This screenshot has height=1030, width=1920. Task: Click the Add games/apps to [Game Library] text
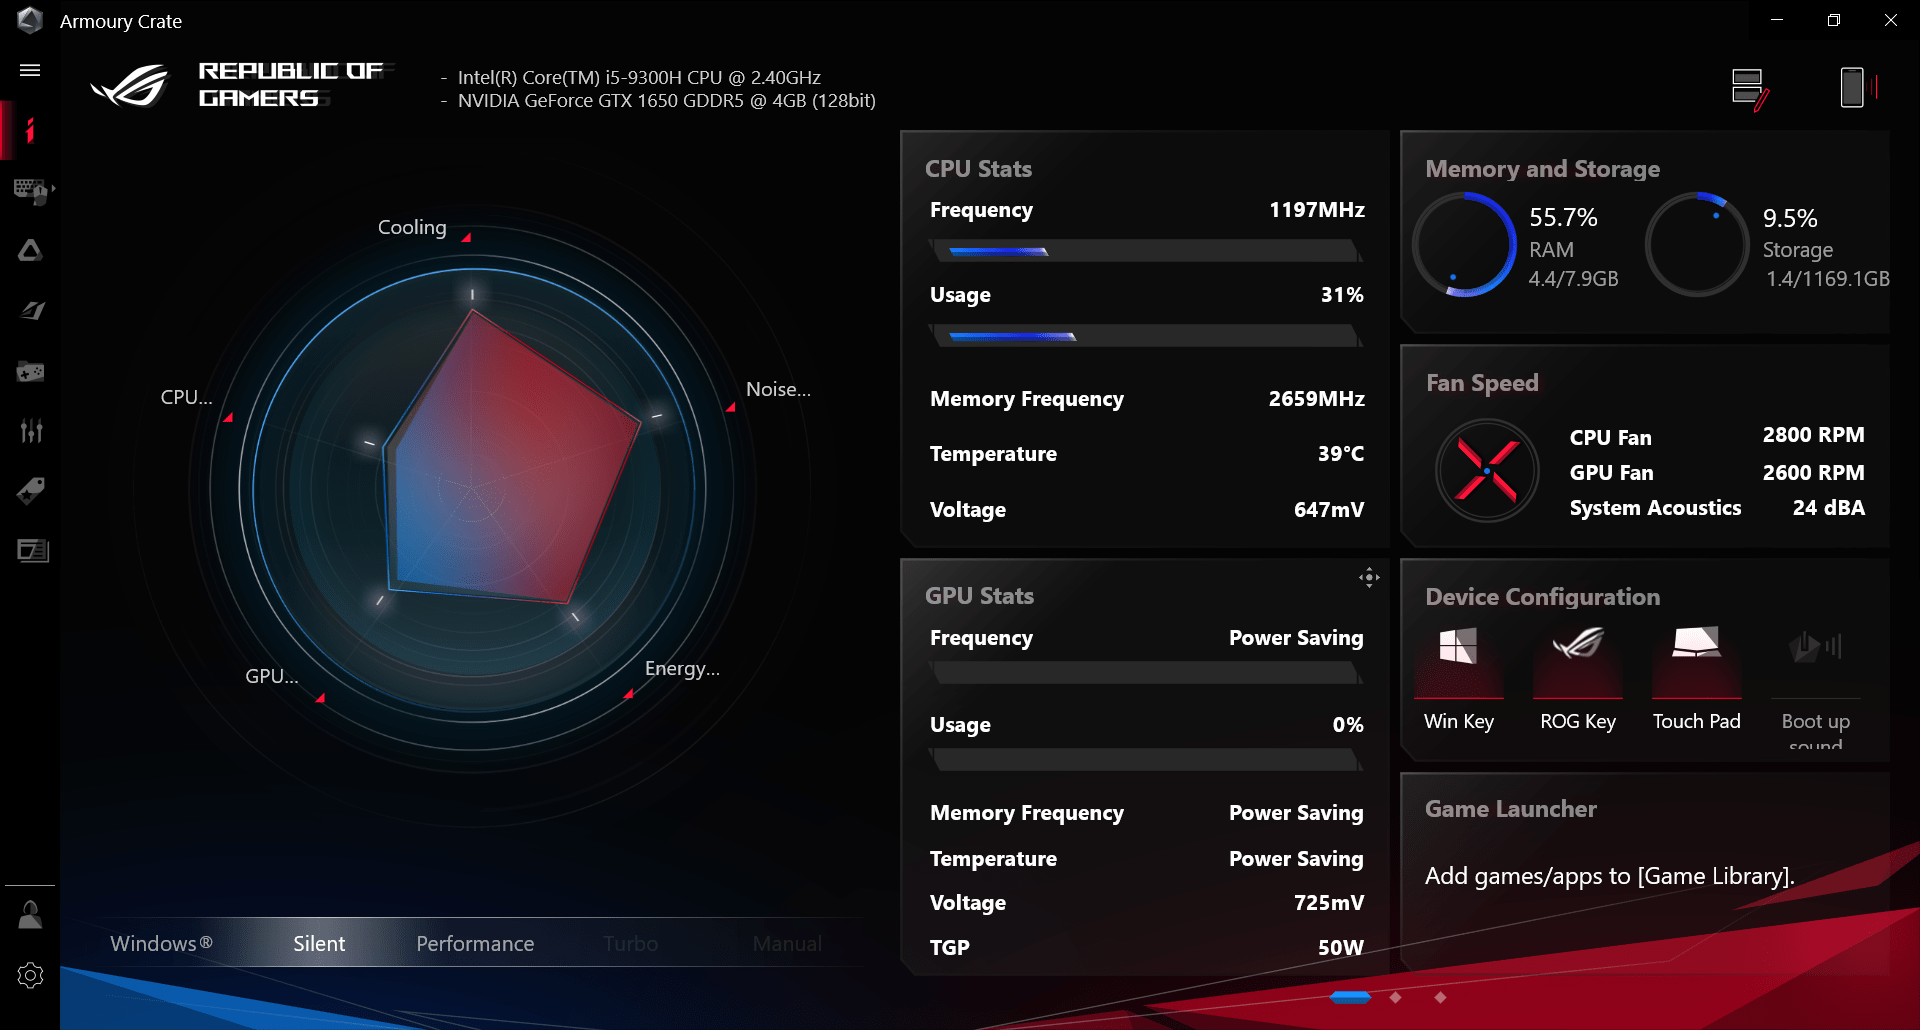point(1609,876)
